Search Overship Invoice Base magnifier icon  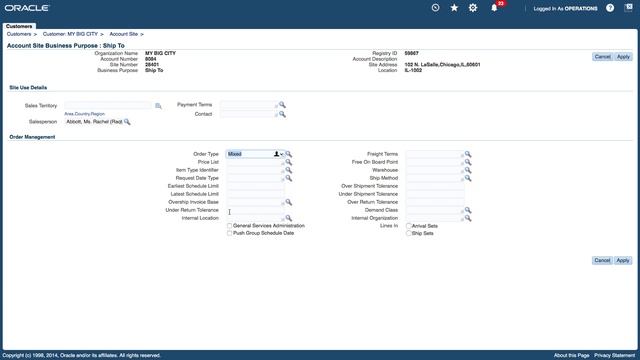tap(289, 202)
